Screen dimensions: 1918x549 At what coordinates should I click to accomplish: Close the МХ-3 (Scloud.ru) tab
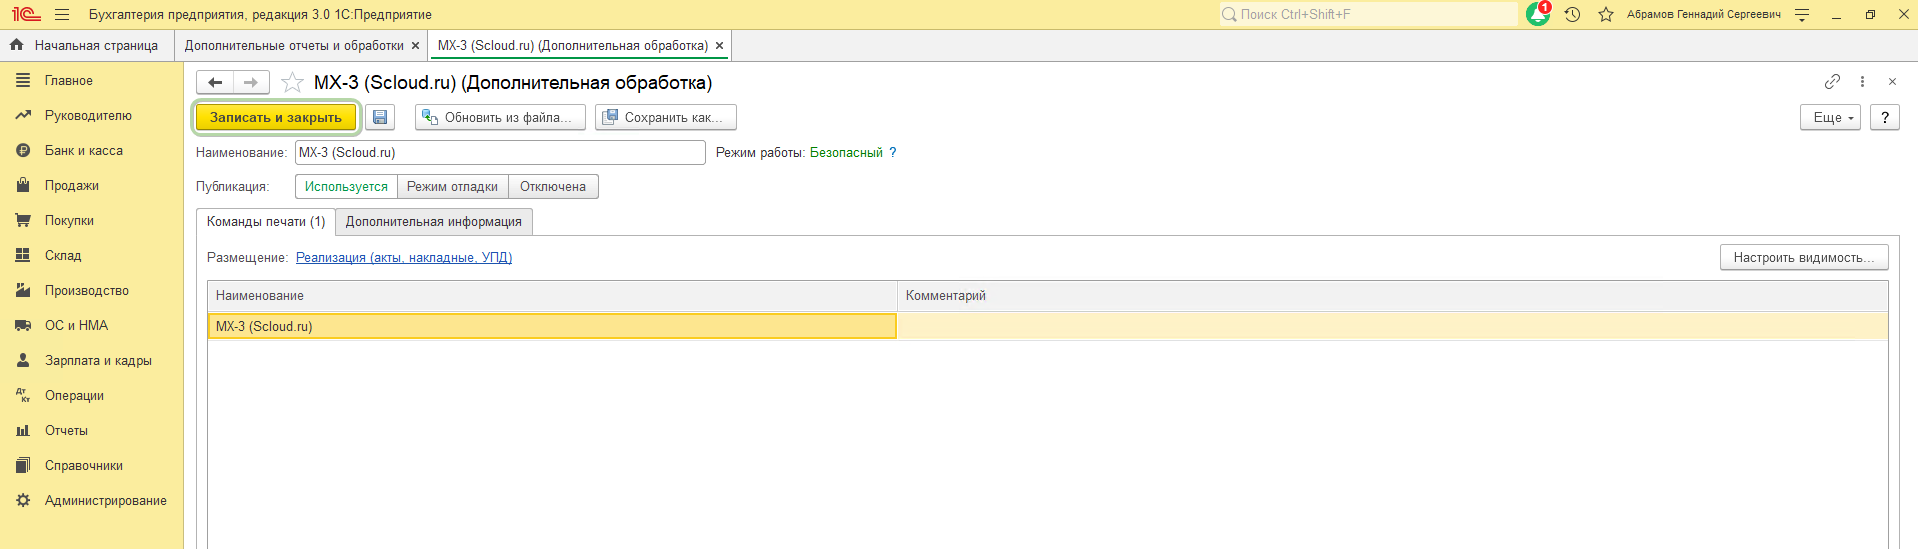(719, 46)
